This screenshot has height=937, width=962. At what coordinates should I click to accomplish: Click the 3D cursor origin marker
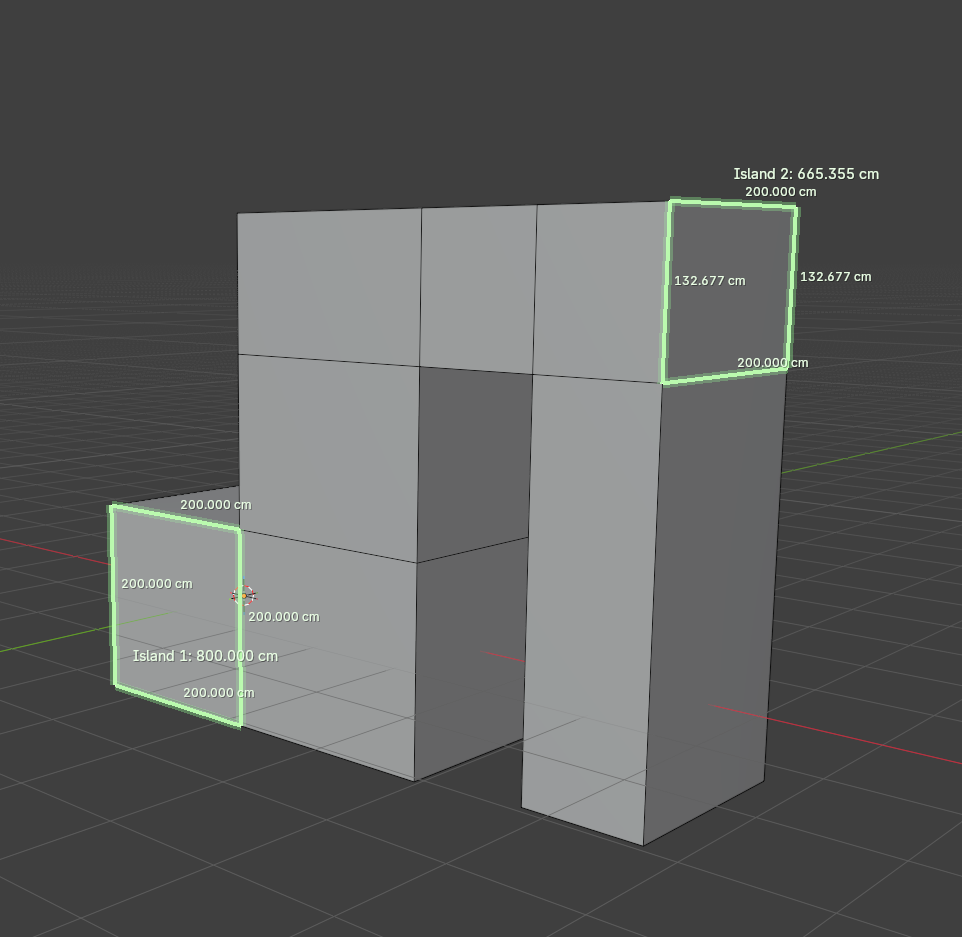[244, 595]
